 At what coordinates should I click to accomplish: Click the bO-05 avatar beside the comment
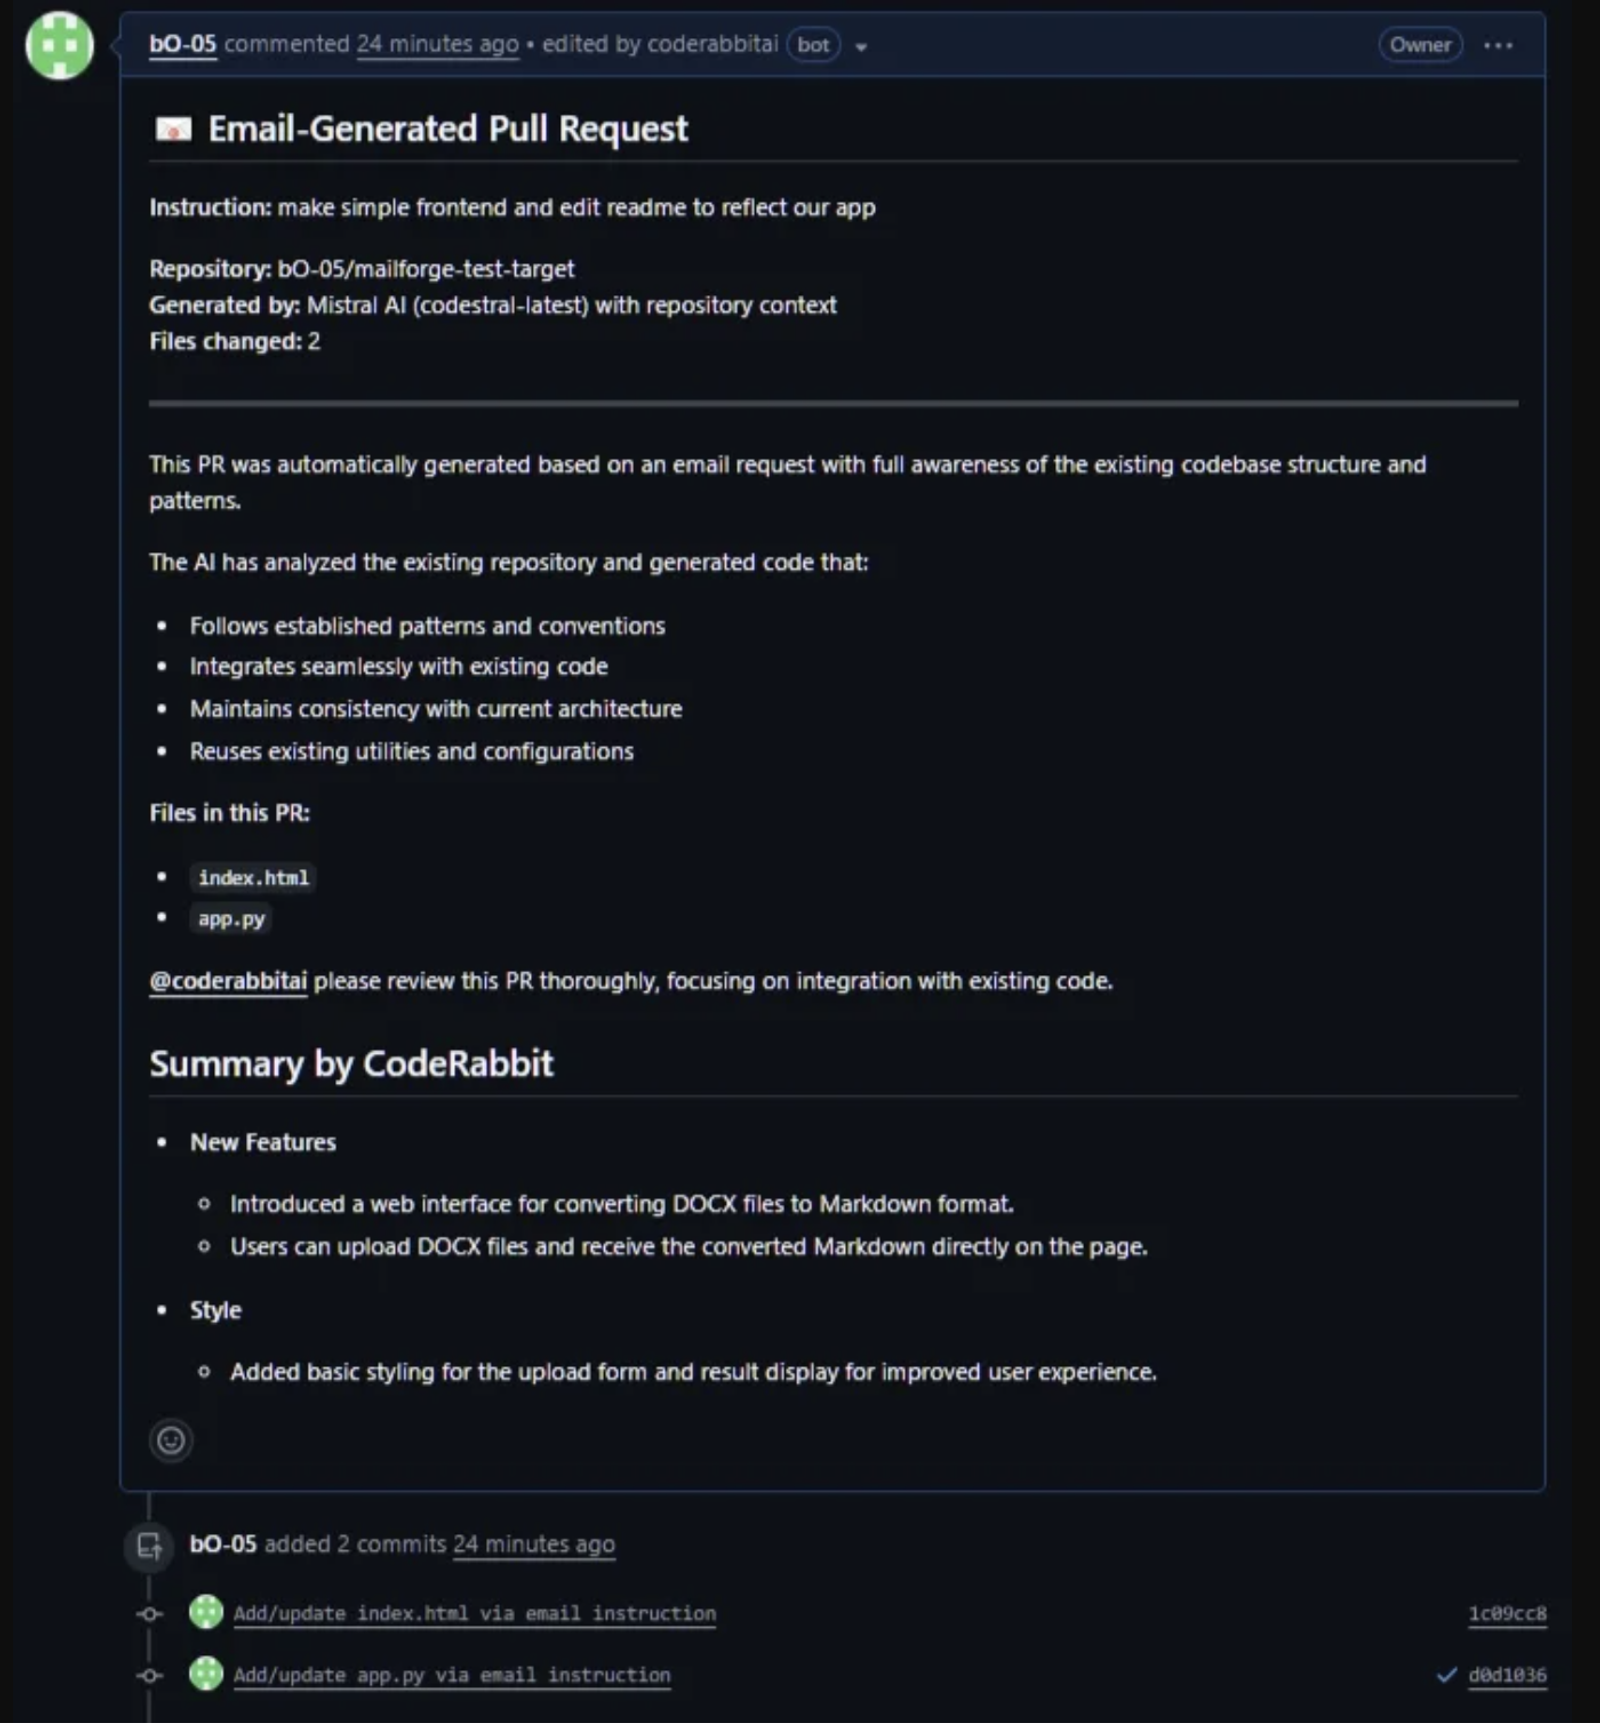click(59, 45)
